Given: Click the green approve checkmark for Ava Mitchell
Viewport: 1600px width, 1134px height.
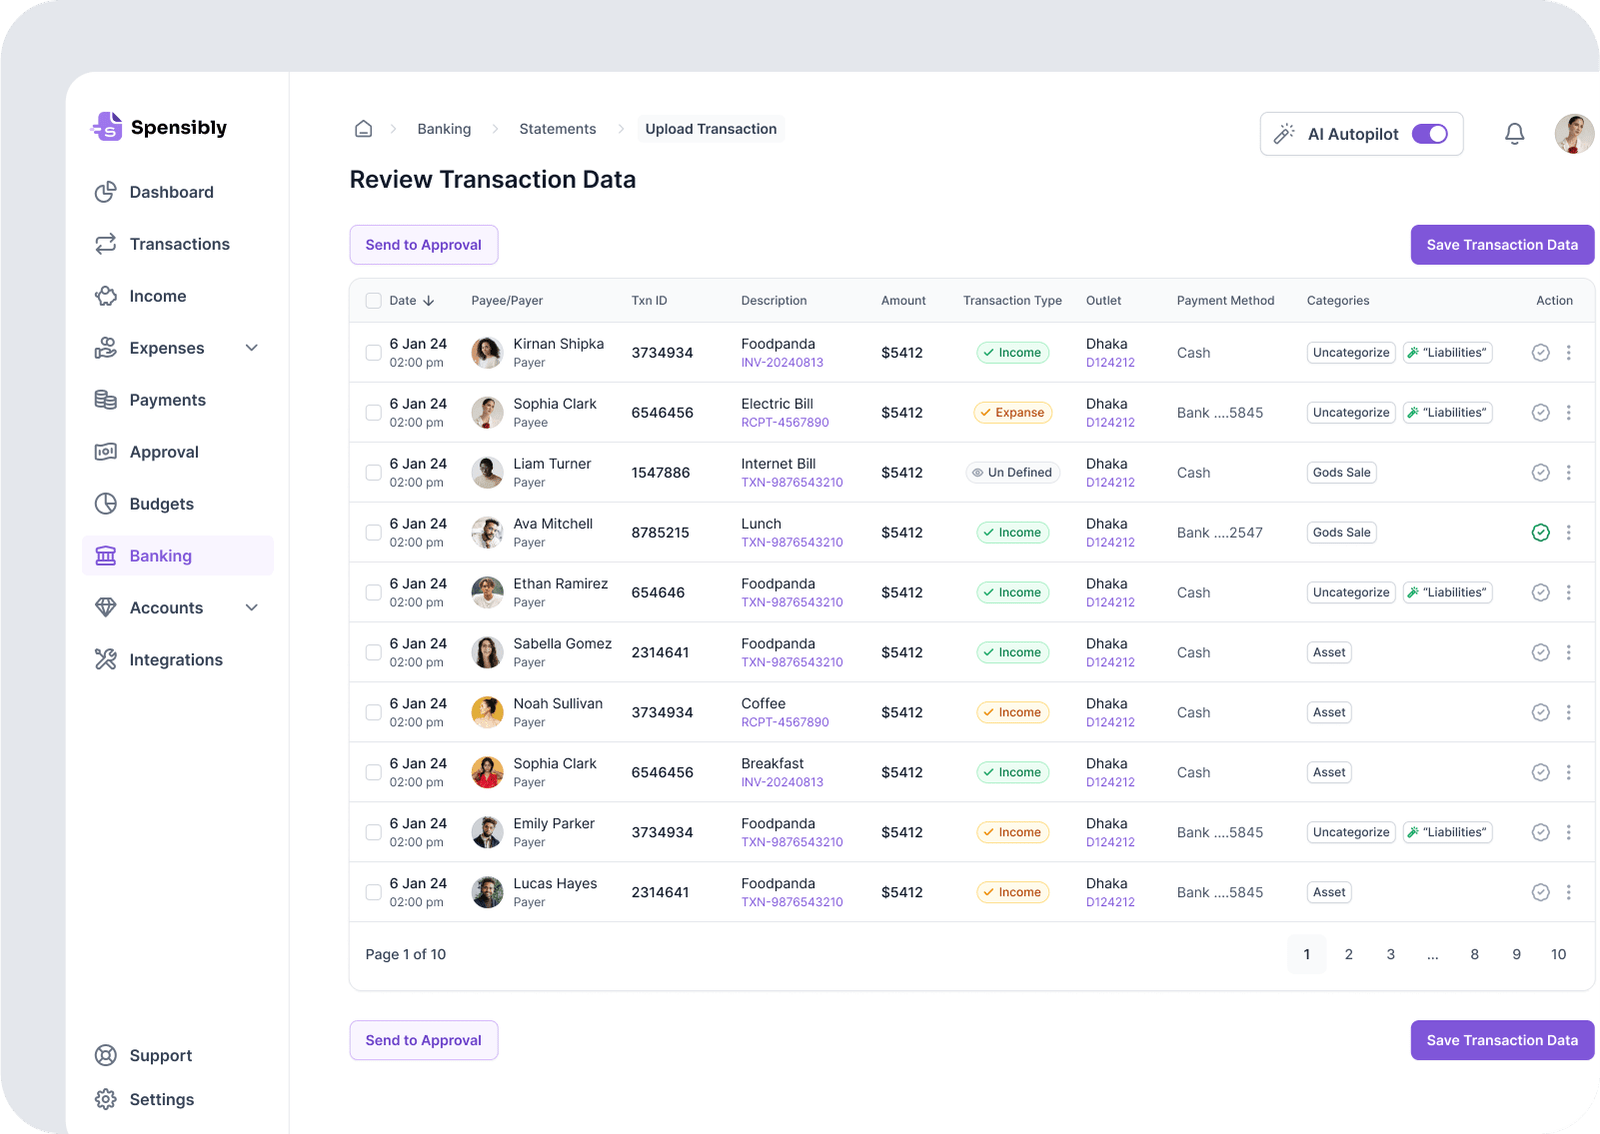Looking at the screenshot, I should tap(1540, 533).
